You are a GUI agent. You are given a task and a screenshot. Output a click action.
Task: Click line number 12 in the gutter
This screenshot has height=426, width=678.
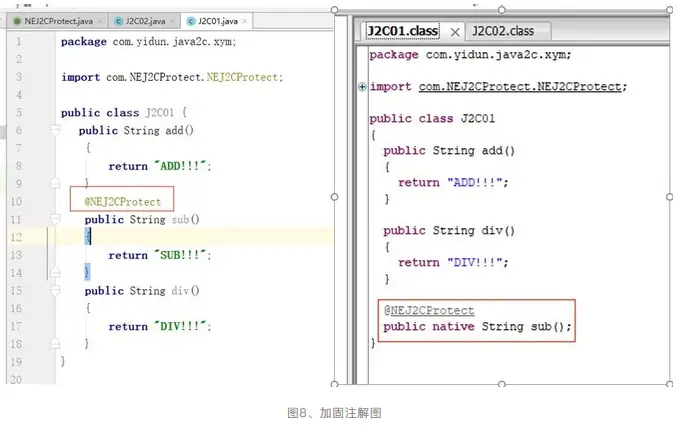pos(16,237)
